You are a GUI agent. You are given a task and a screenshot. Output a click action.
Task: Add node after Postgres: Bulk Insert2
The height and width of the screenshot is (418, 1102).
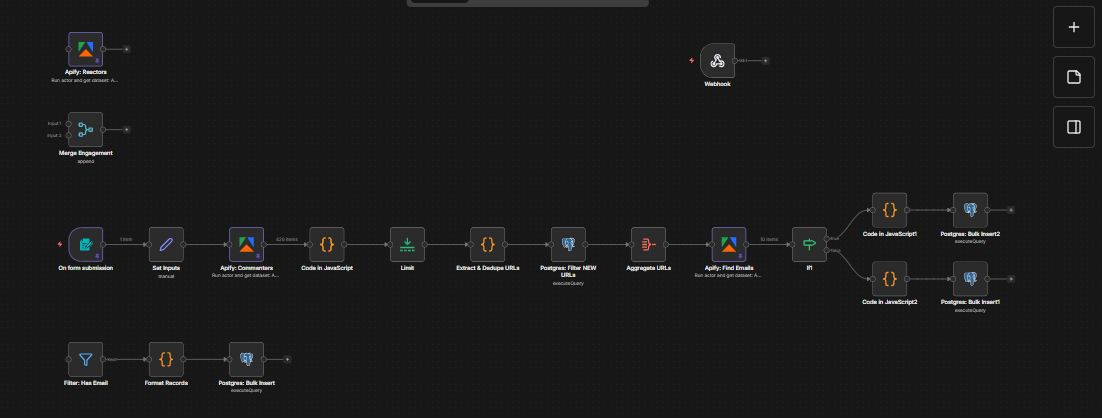click(1011, 209)
